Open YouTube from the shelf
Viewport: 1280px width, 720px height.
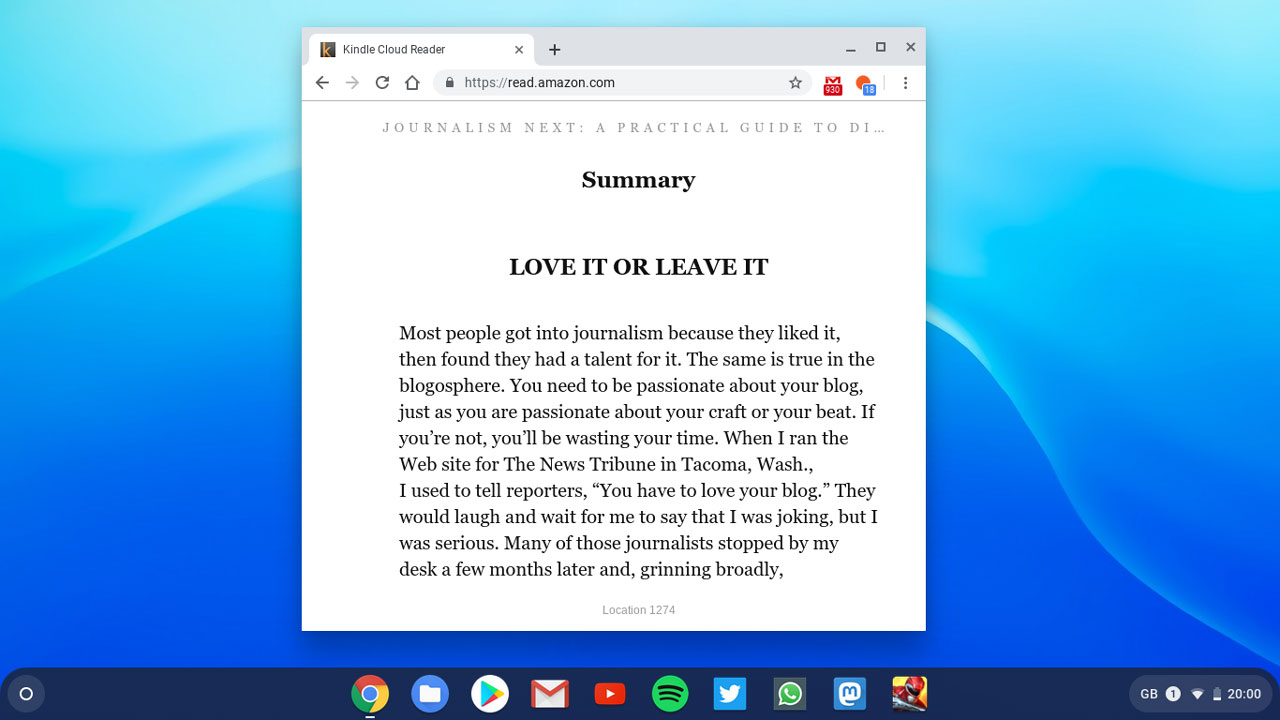[x=610, y=694]
